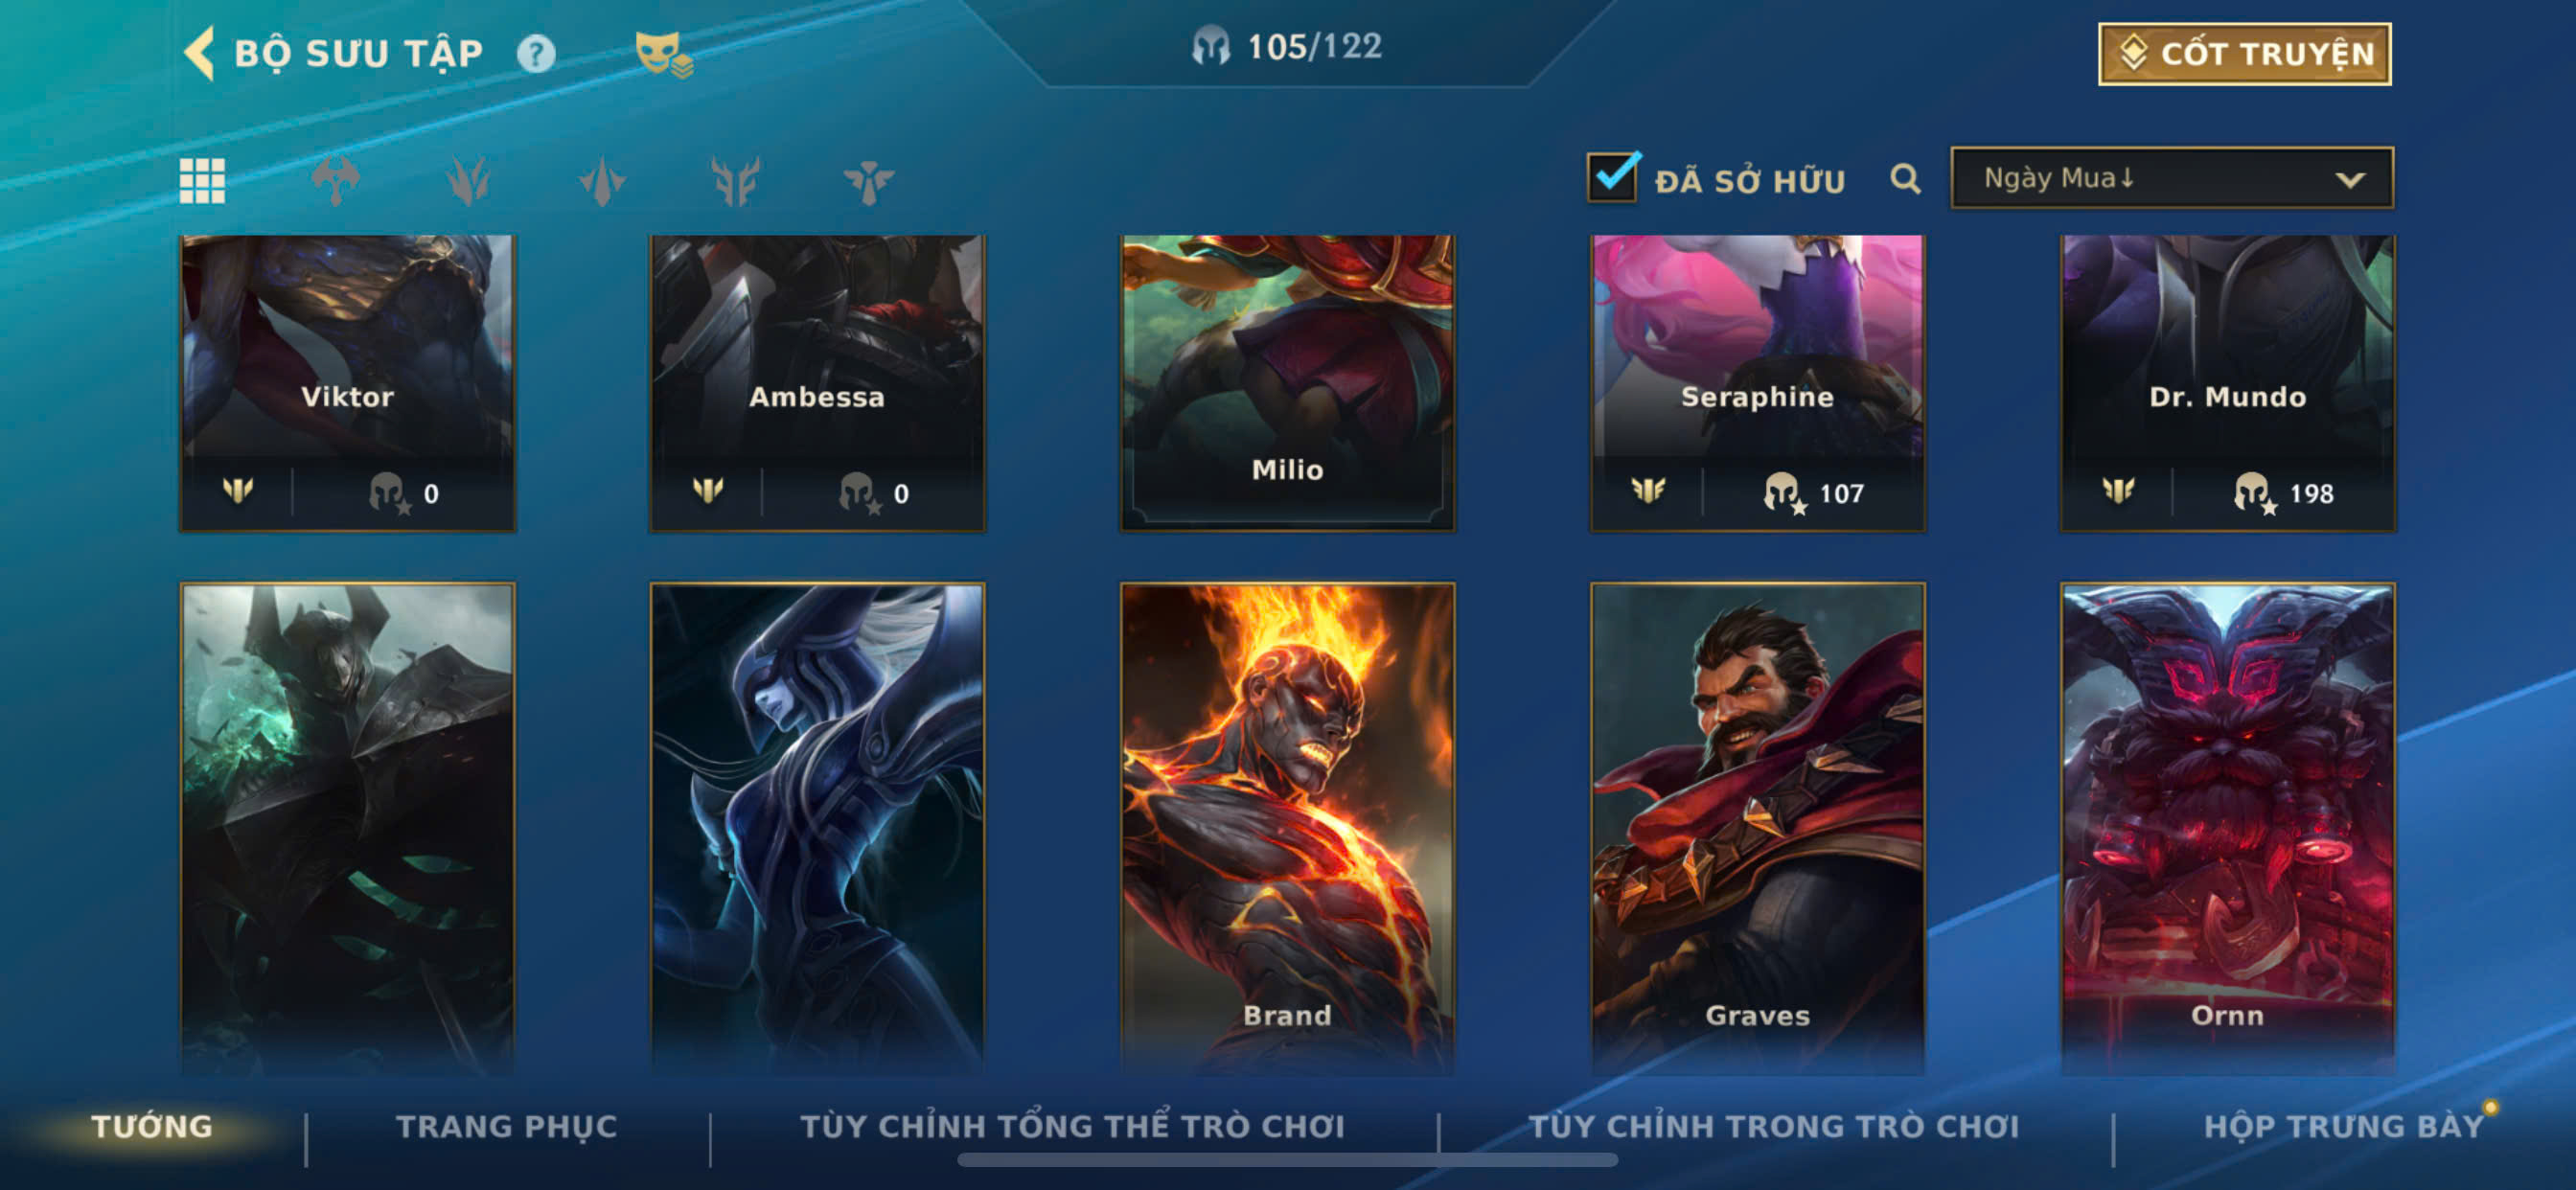Uncheck the Đã Sở Hữu checkbox
This screenshot has height=1190, width=2576.
pyautogui.click(x=1612, y=177)
